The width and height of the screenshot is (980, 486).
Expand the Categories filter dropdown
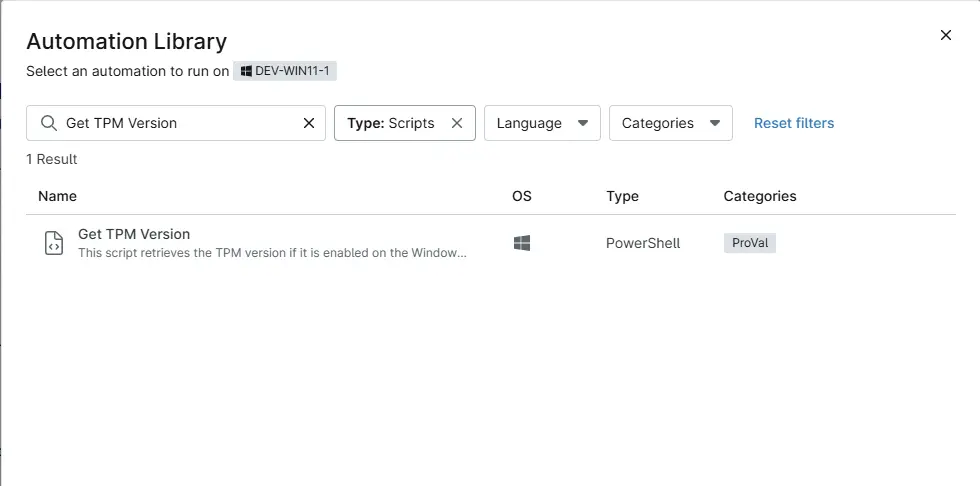coord(670,123)
